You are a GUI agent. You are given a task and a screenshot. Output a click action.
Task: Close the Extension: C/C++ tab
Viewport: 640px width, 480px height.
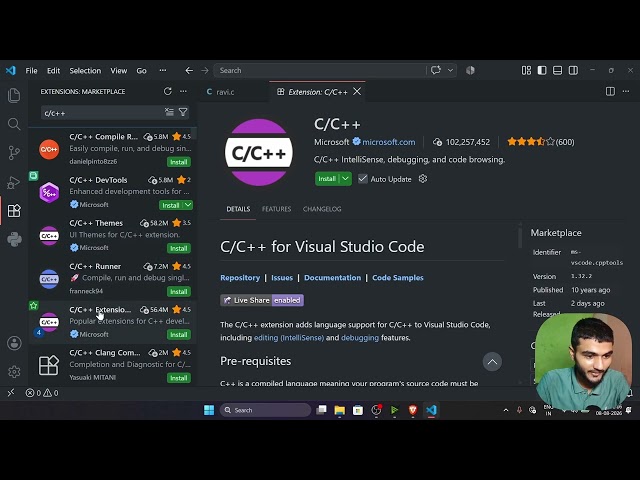[x=357, y=91]
